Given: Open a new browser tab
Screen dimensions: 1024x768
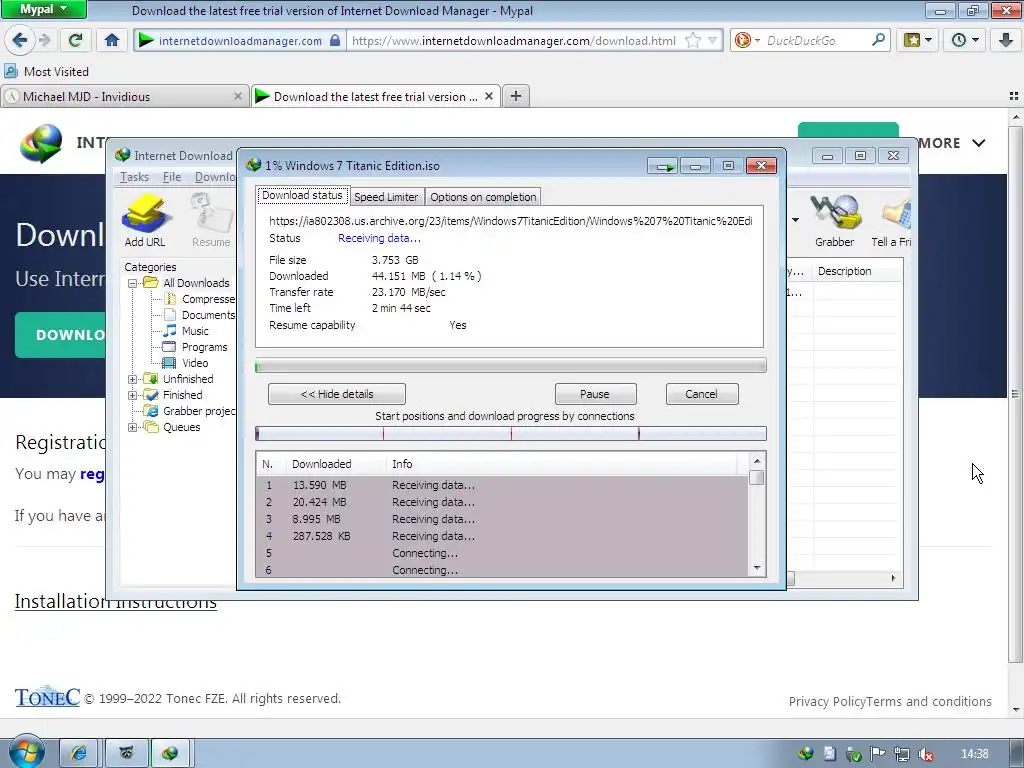Looking at the screenshot, I should point(515,96).
